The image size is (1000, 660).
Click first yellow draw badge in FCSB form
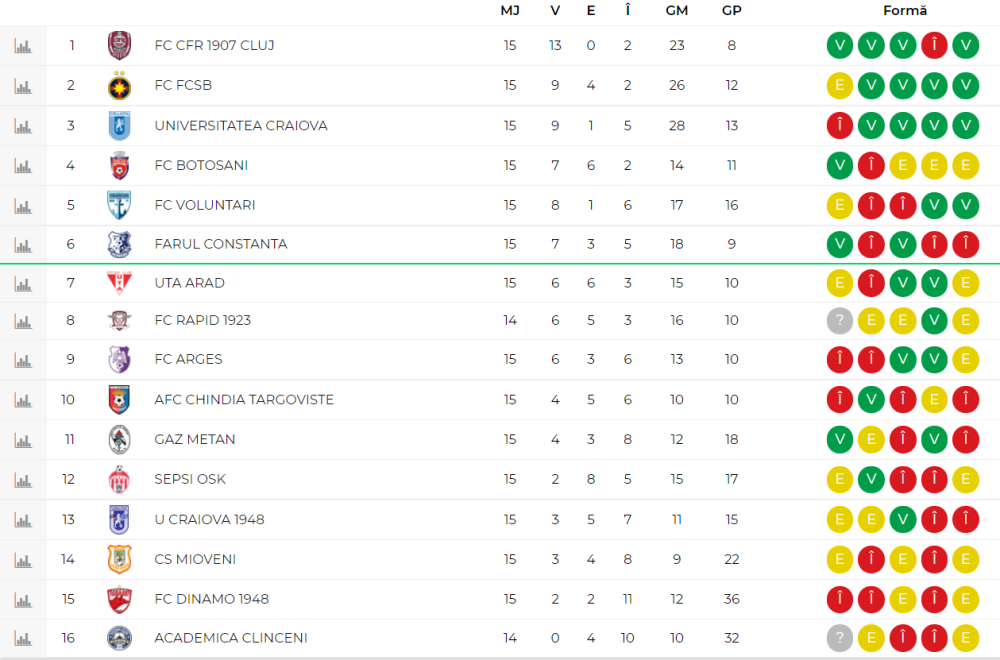click(840, 86)
